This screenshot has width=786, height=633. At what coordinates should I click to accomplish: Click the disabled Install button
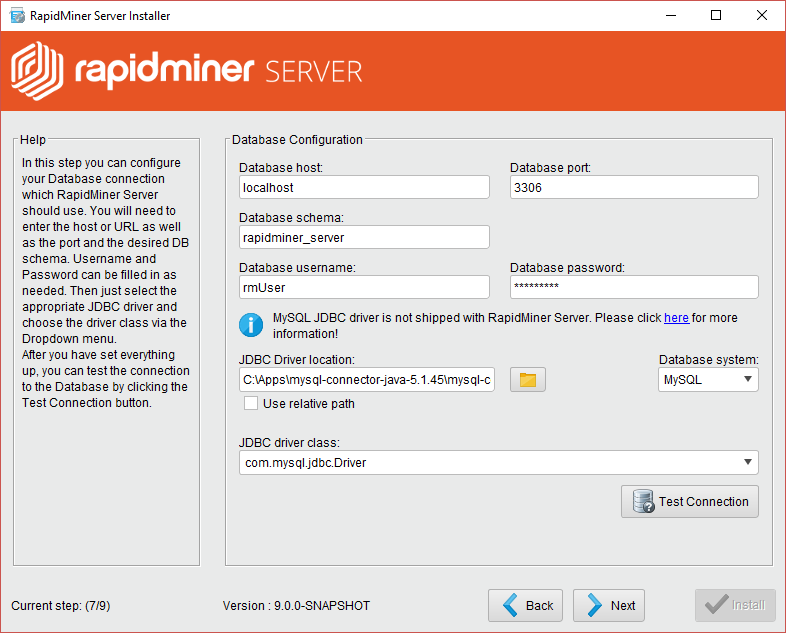point(735,605)
